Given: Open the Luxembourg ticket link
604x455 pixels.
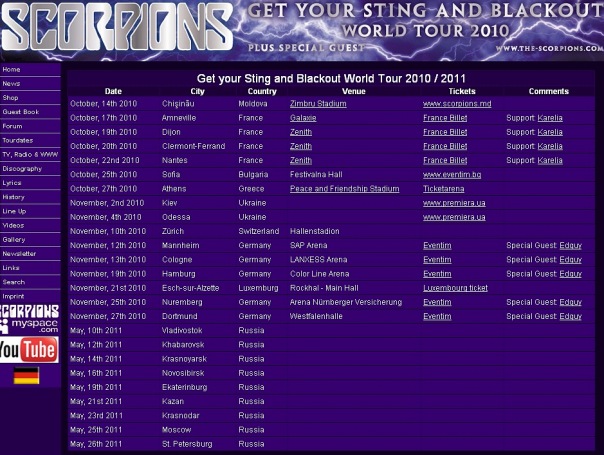Looking at the screenshot, I should [455, 288].
